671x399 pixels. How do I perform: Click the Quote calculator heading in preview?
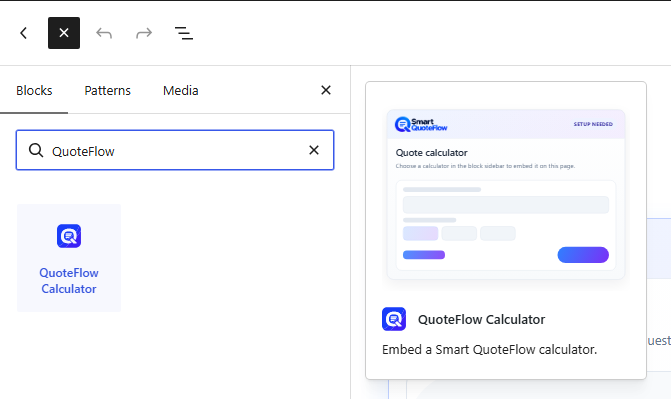(x=431, y=153)
